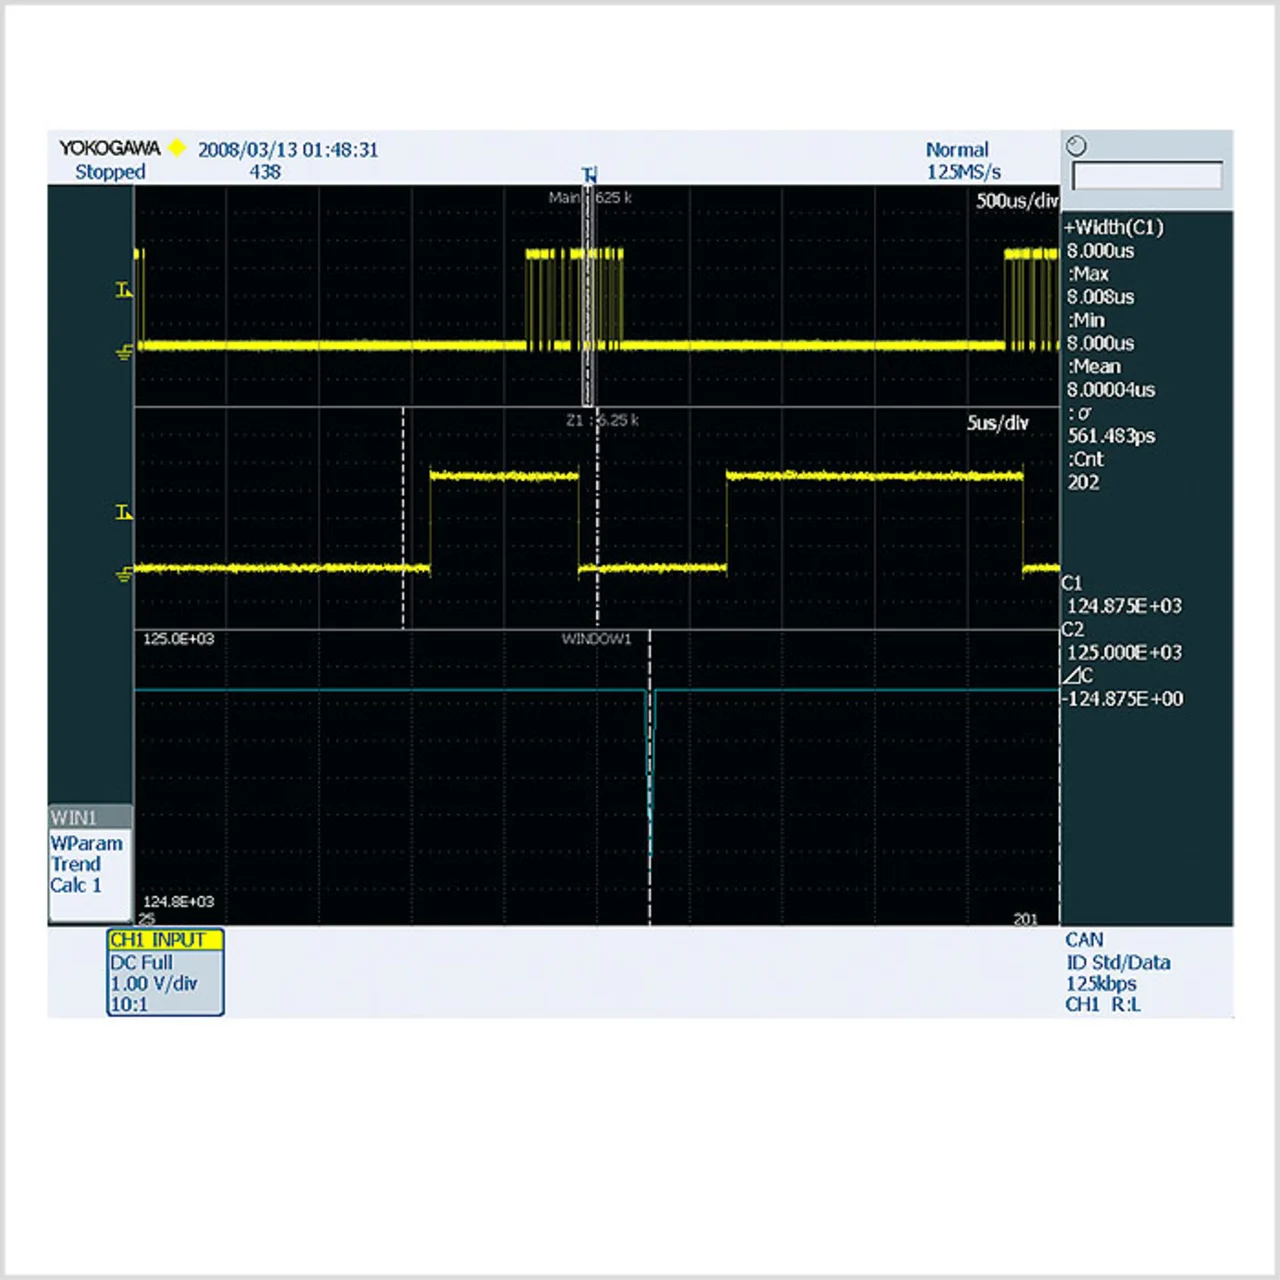
Task: Select the trigger position marker above main waveform
Action: [x=590, y=174]
